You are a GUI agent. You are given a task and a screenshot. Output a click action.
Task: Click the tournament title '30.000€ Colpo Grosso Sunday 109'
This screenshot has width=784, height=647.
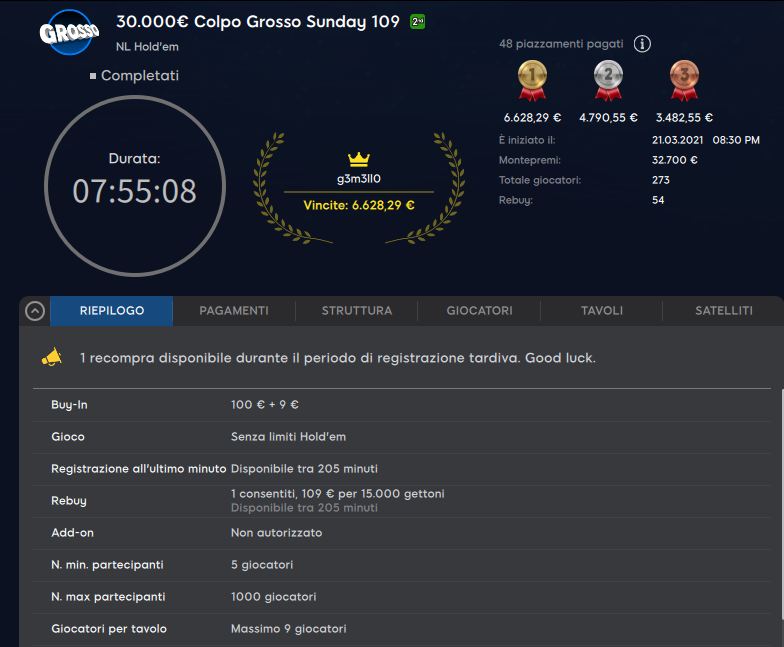[x=258, y=22]
